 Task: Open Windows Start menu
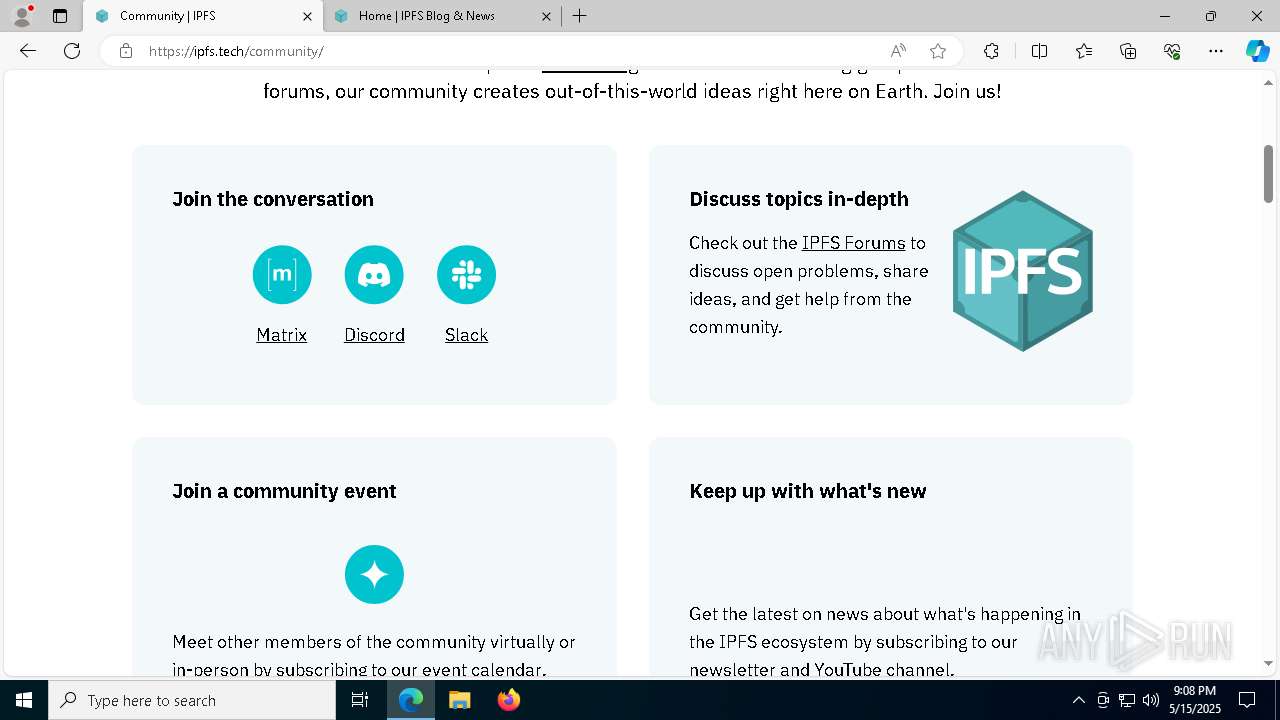(x=24, y=700)
